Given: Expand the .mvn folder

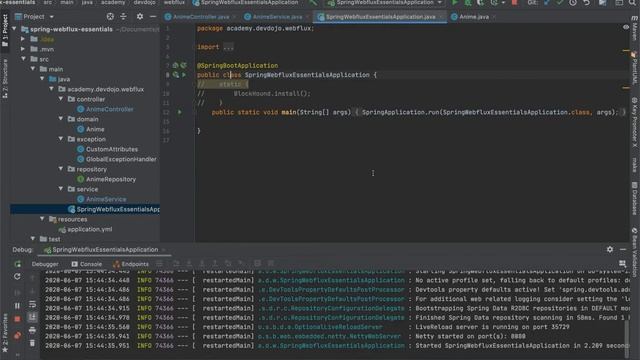Looking at the screenshot, I should (23, 49).
